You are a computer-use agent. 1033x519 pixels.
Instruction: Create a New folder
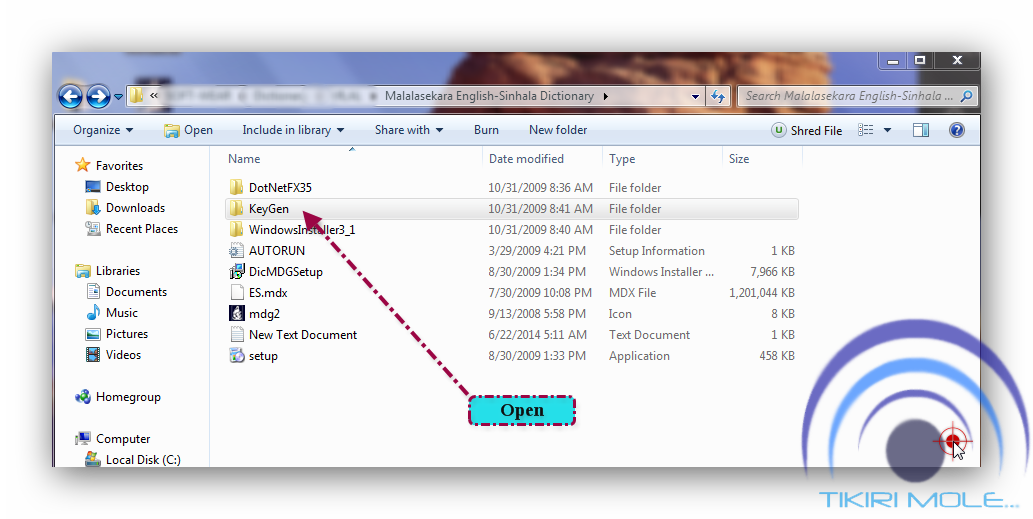(558, 130)
